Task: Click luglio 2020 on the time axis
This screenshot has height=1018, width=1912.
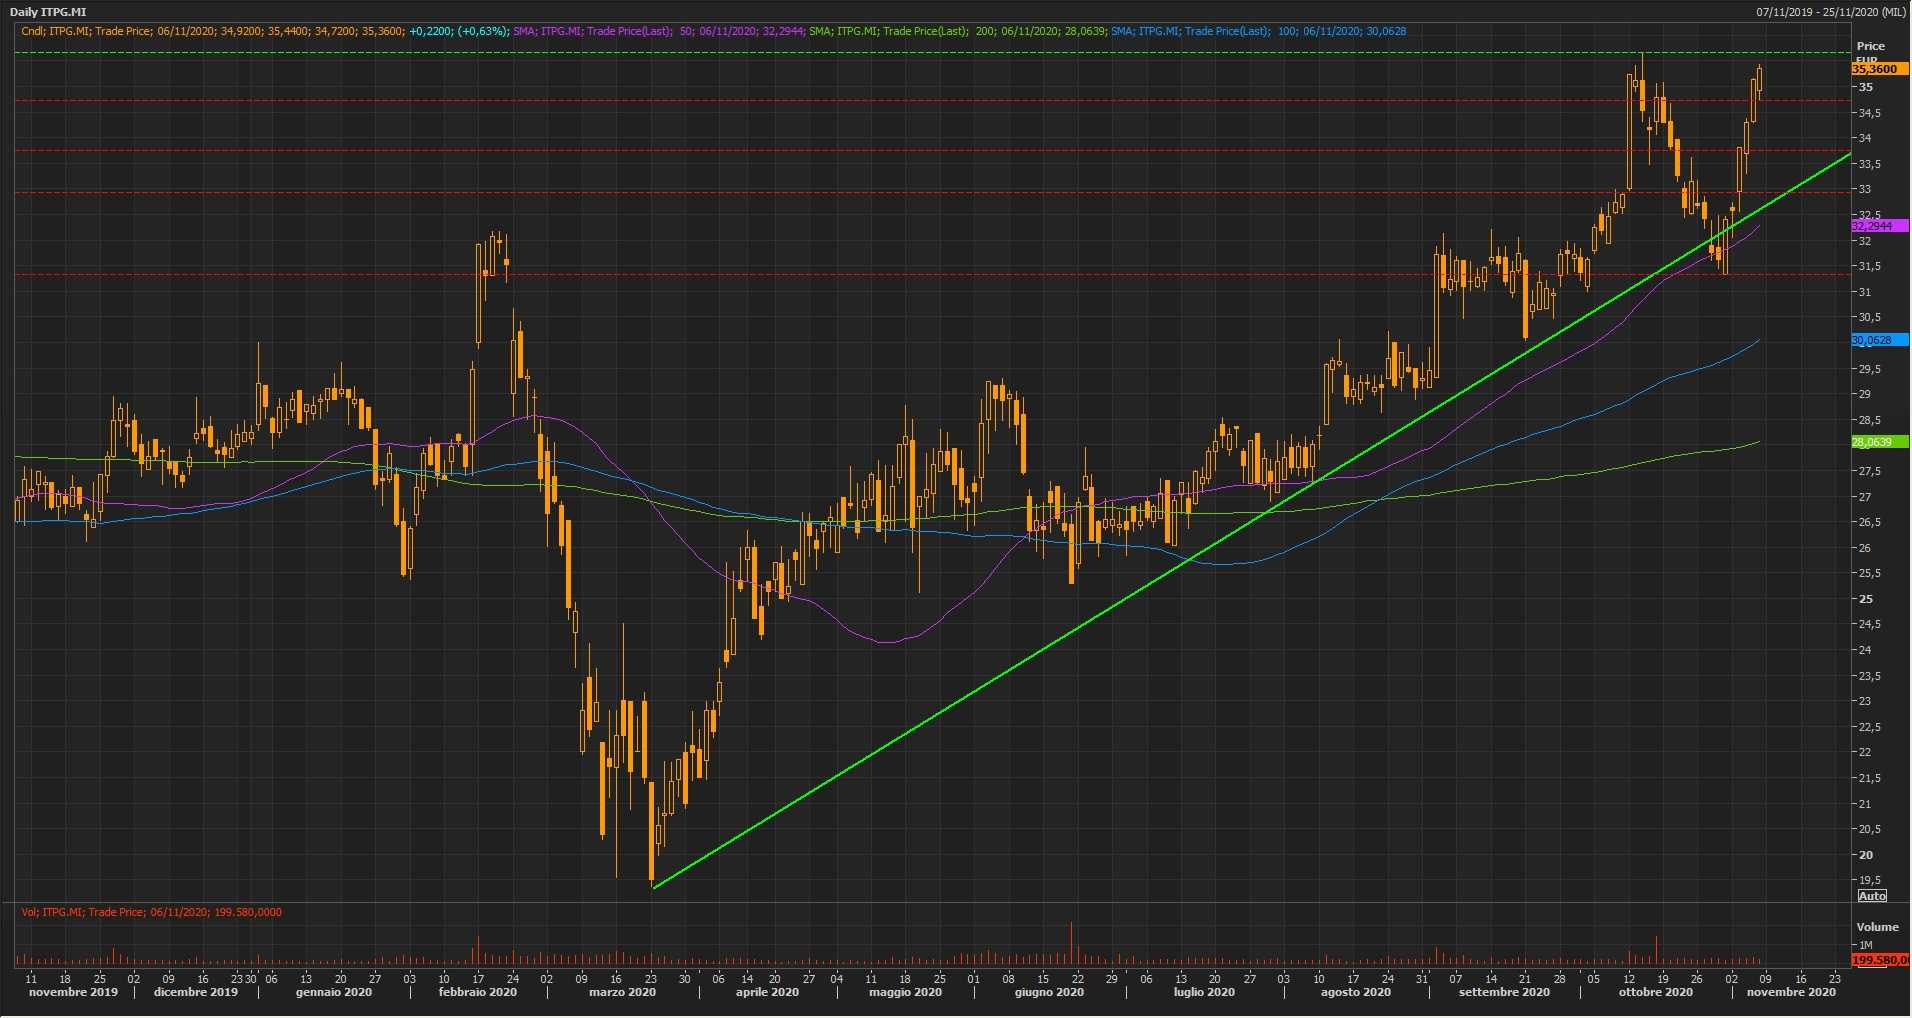Action: point(1203,992)
